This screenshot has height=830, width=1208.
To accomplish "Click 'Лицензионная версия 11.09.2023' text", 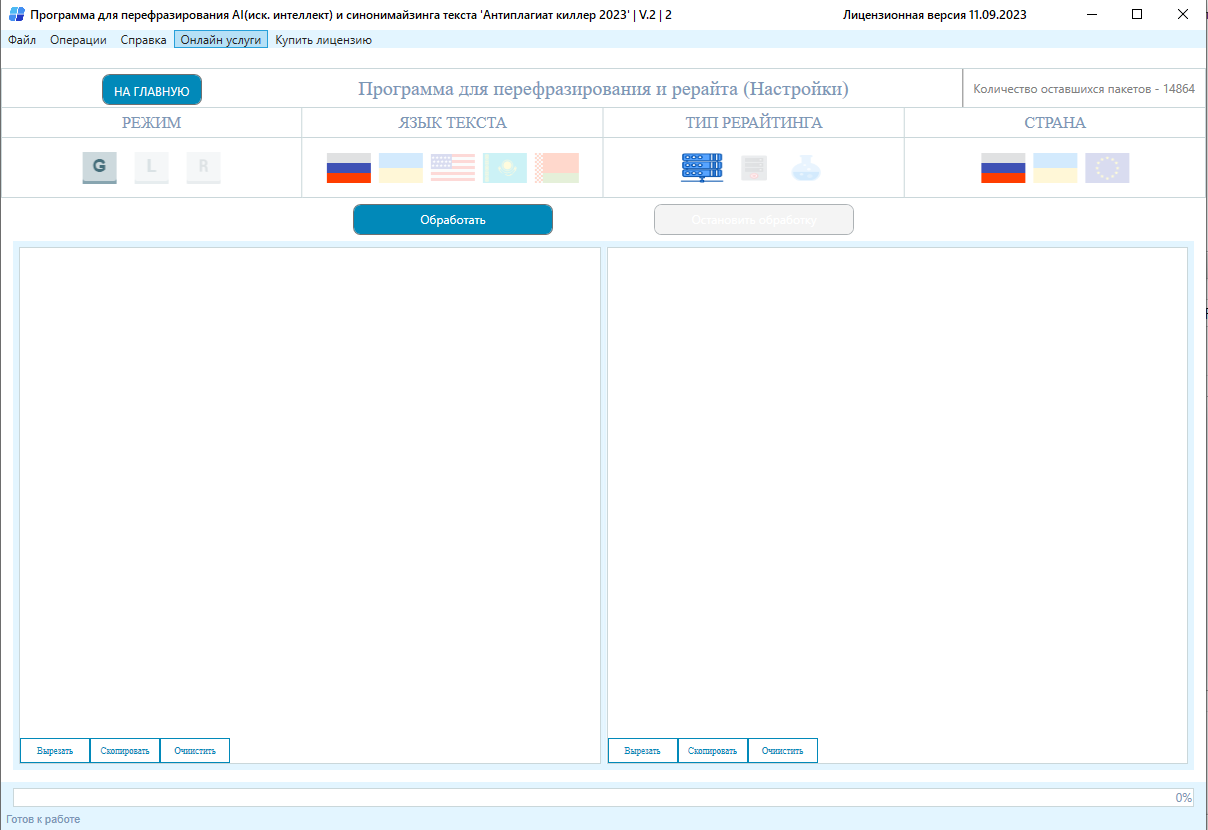I will pos(934,15).
